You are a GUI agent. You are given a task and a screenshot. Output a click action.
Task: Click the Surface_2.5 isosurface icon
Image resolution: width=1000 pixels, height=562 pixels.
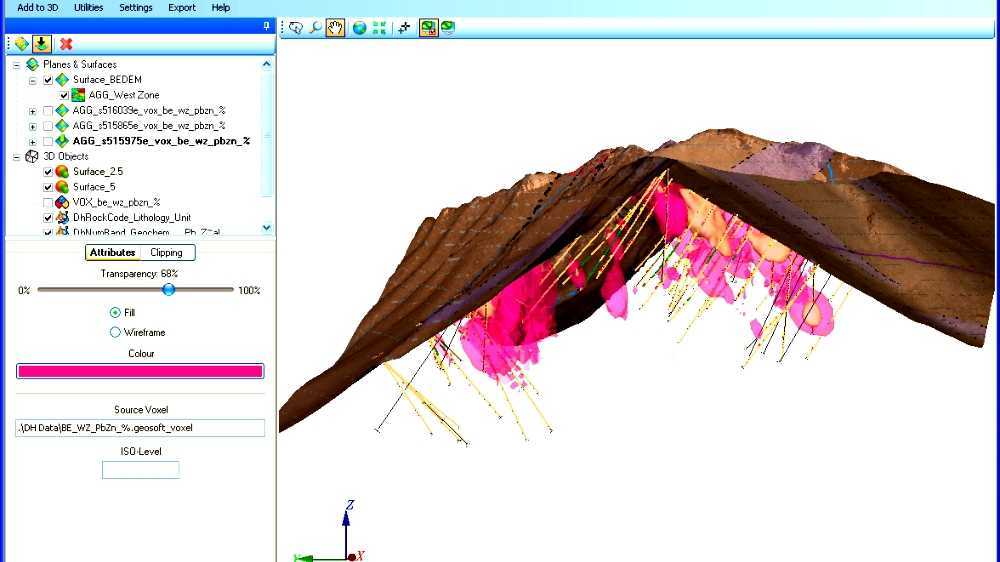click(x=62, y=172)
